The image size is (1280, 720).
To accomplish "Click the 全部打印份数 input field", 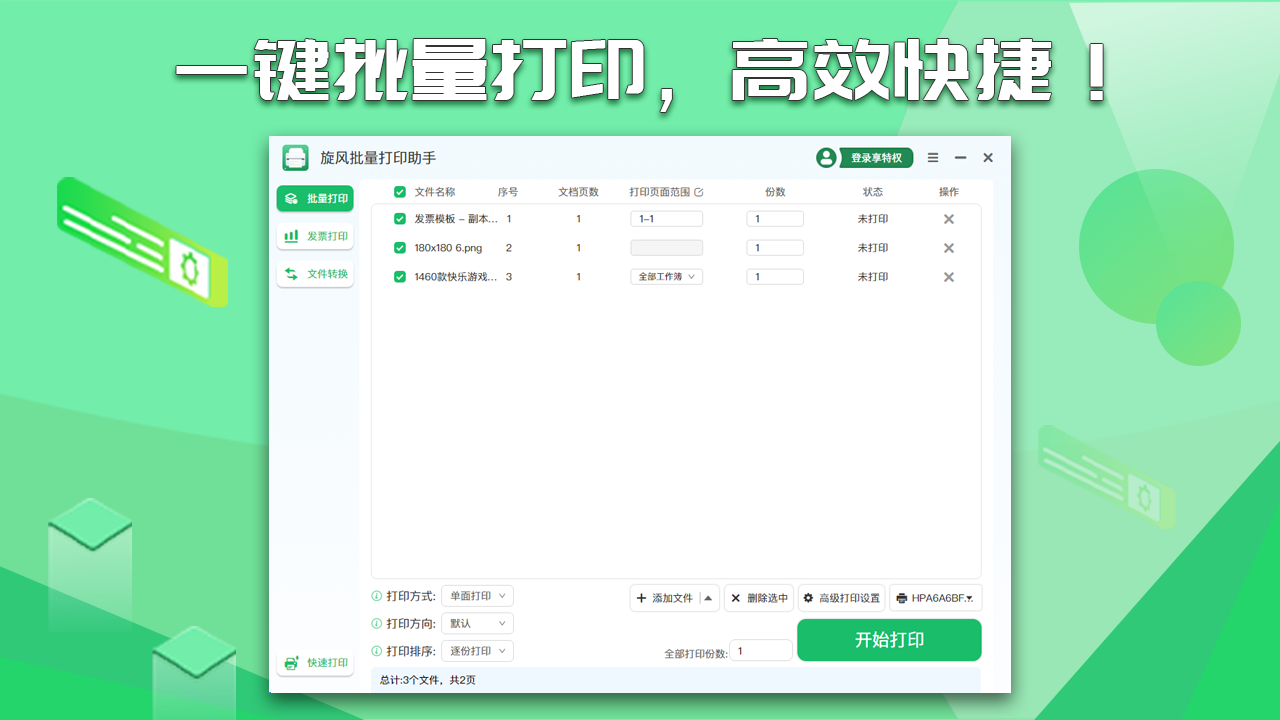I will [x=760, y=649].
